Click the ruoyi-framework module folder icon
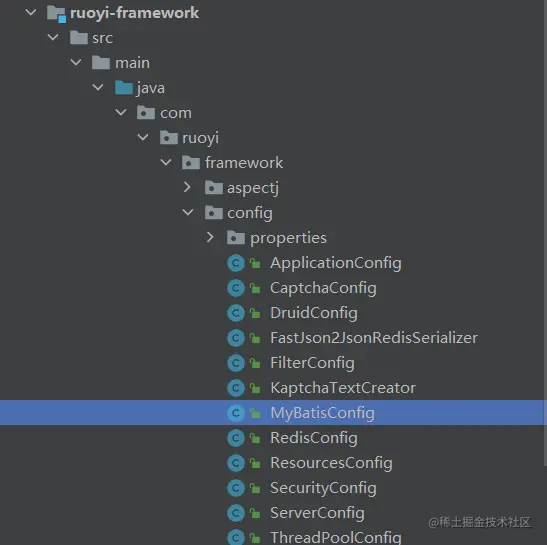Image resolution: width=547 pixels, height=545 pixels. coord(57,14)
